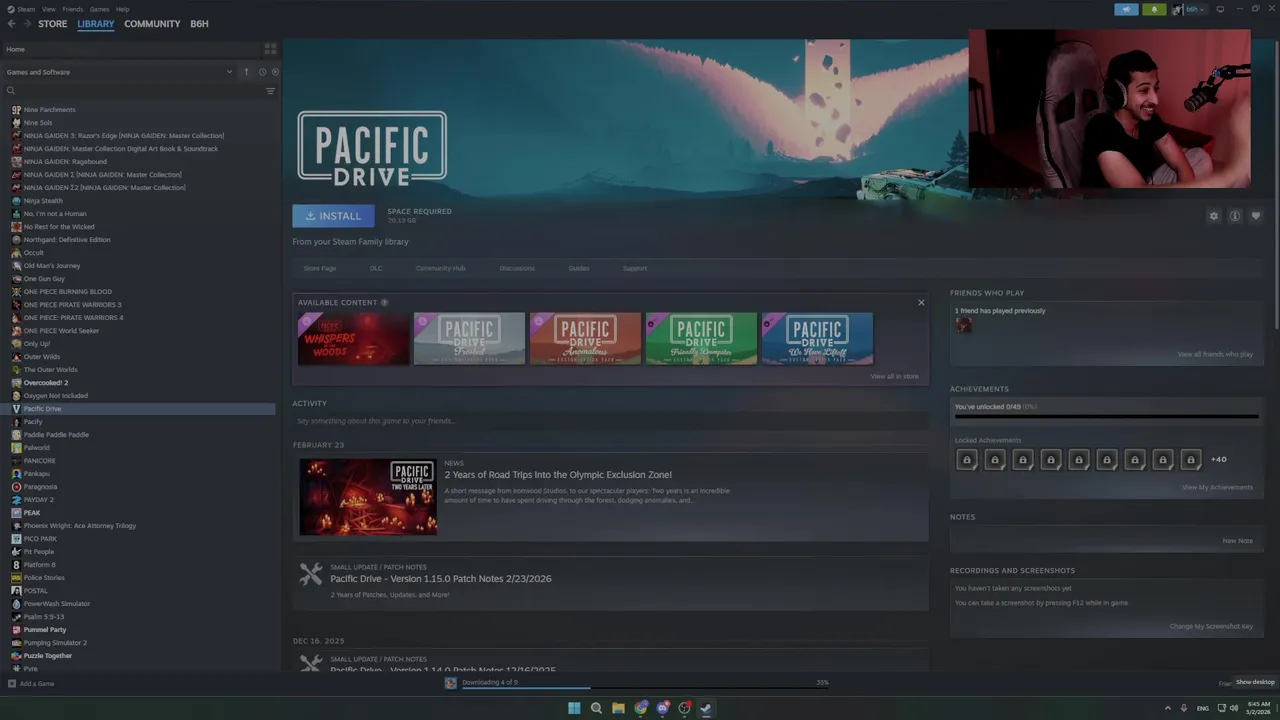Click the first locked achievement icon
1280x720 pixels.
tap(966, 460)
